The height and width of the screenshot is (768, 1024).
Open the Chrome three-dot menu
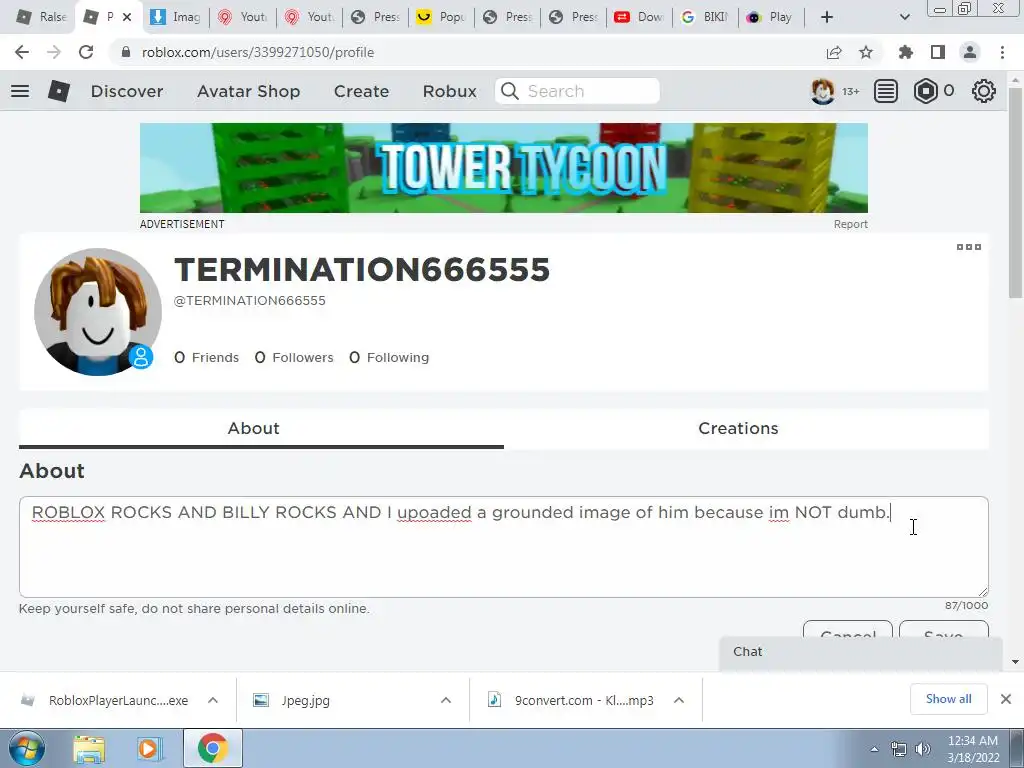click(x=1002, y=52)
